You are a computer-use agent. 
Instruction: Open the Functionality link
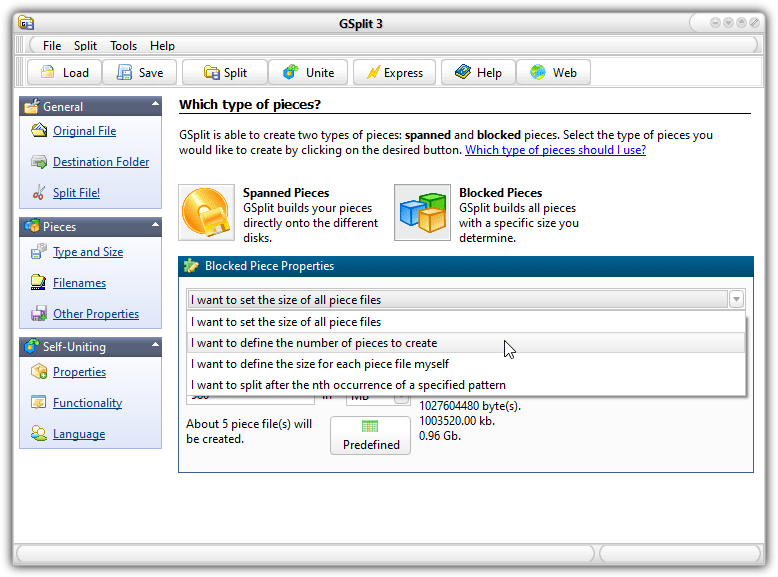pos(87,403)
